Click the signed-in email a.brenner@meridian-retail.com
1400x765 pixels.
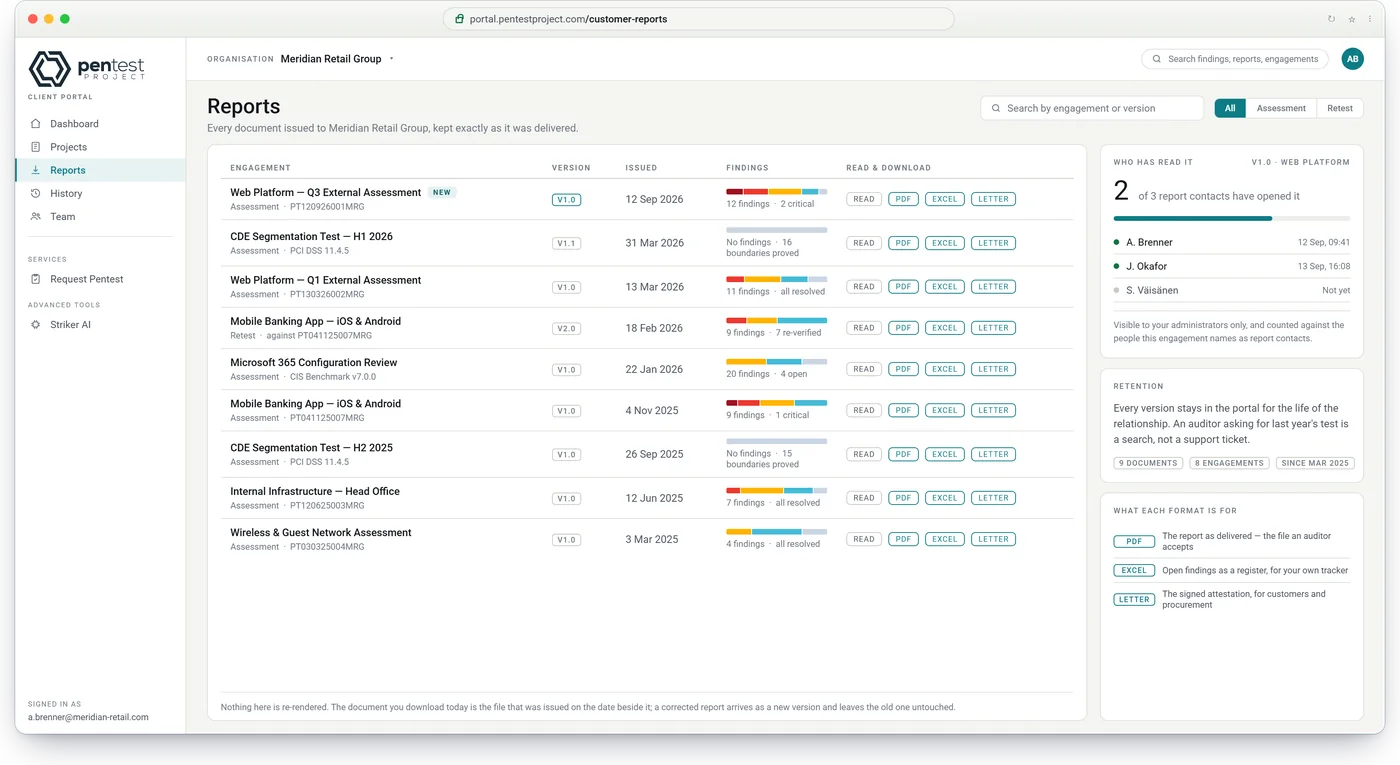88,717
